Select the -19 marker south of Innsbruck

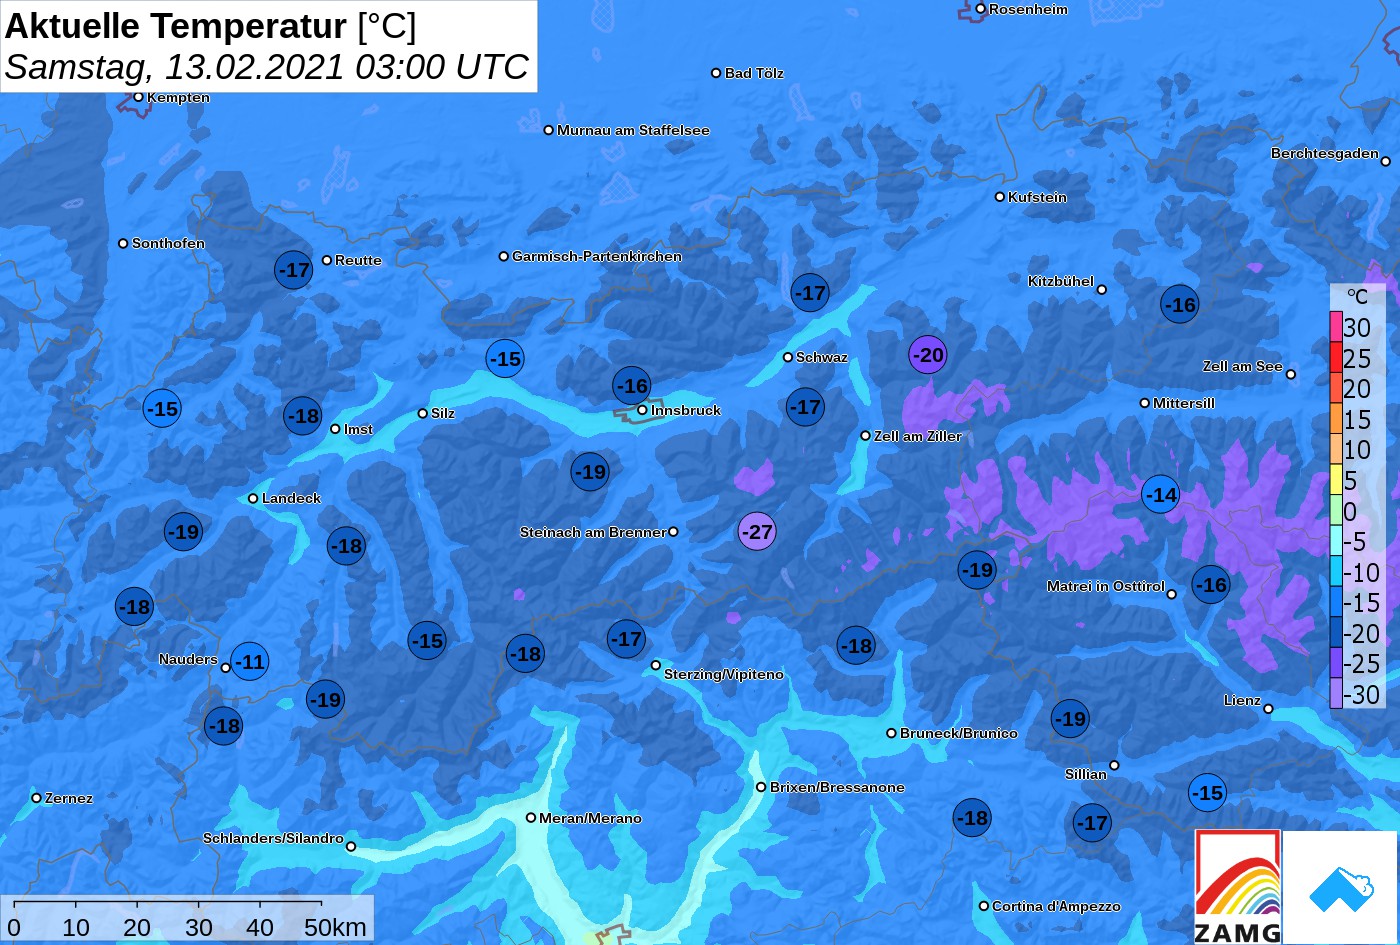coord(590,471)
